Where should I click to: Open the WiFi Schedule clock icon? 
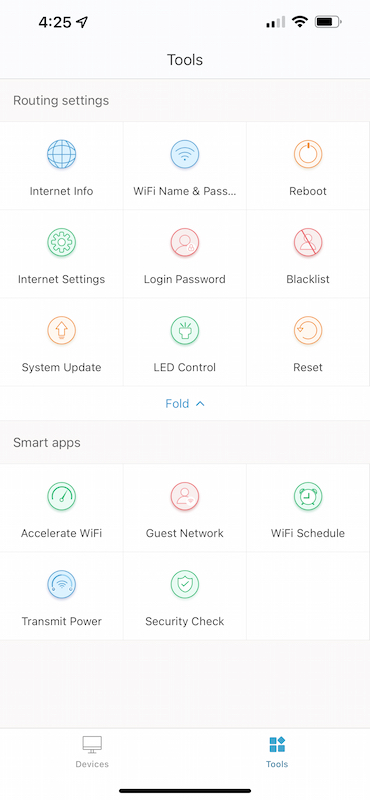(308, 496)
